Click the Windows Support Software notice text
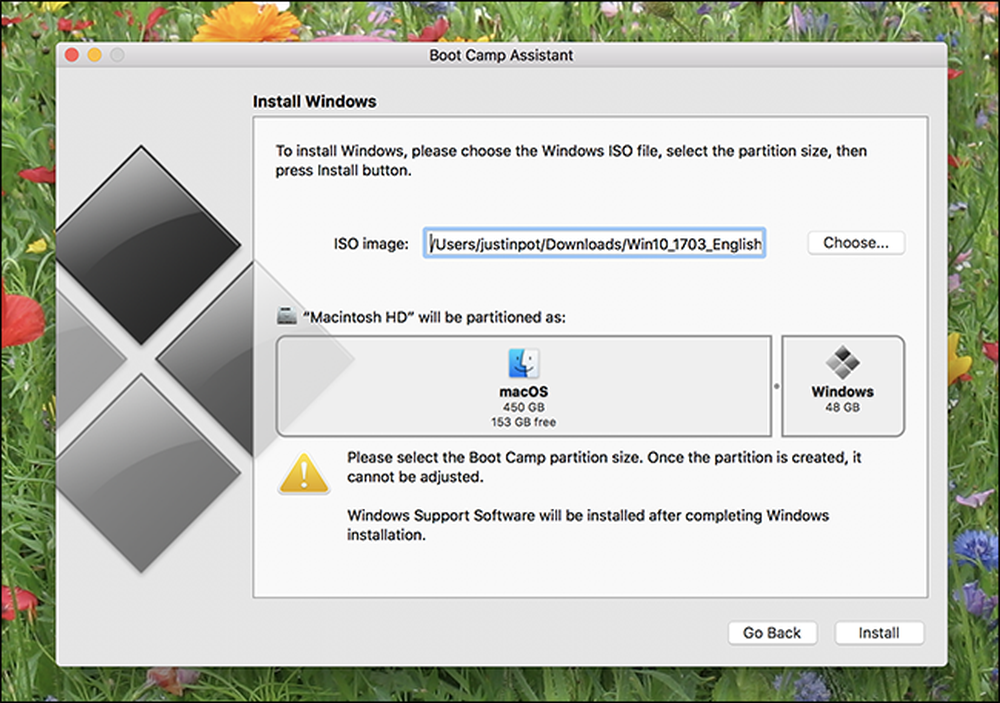The image size is (1000, 703). point(588,525)
